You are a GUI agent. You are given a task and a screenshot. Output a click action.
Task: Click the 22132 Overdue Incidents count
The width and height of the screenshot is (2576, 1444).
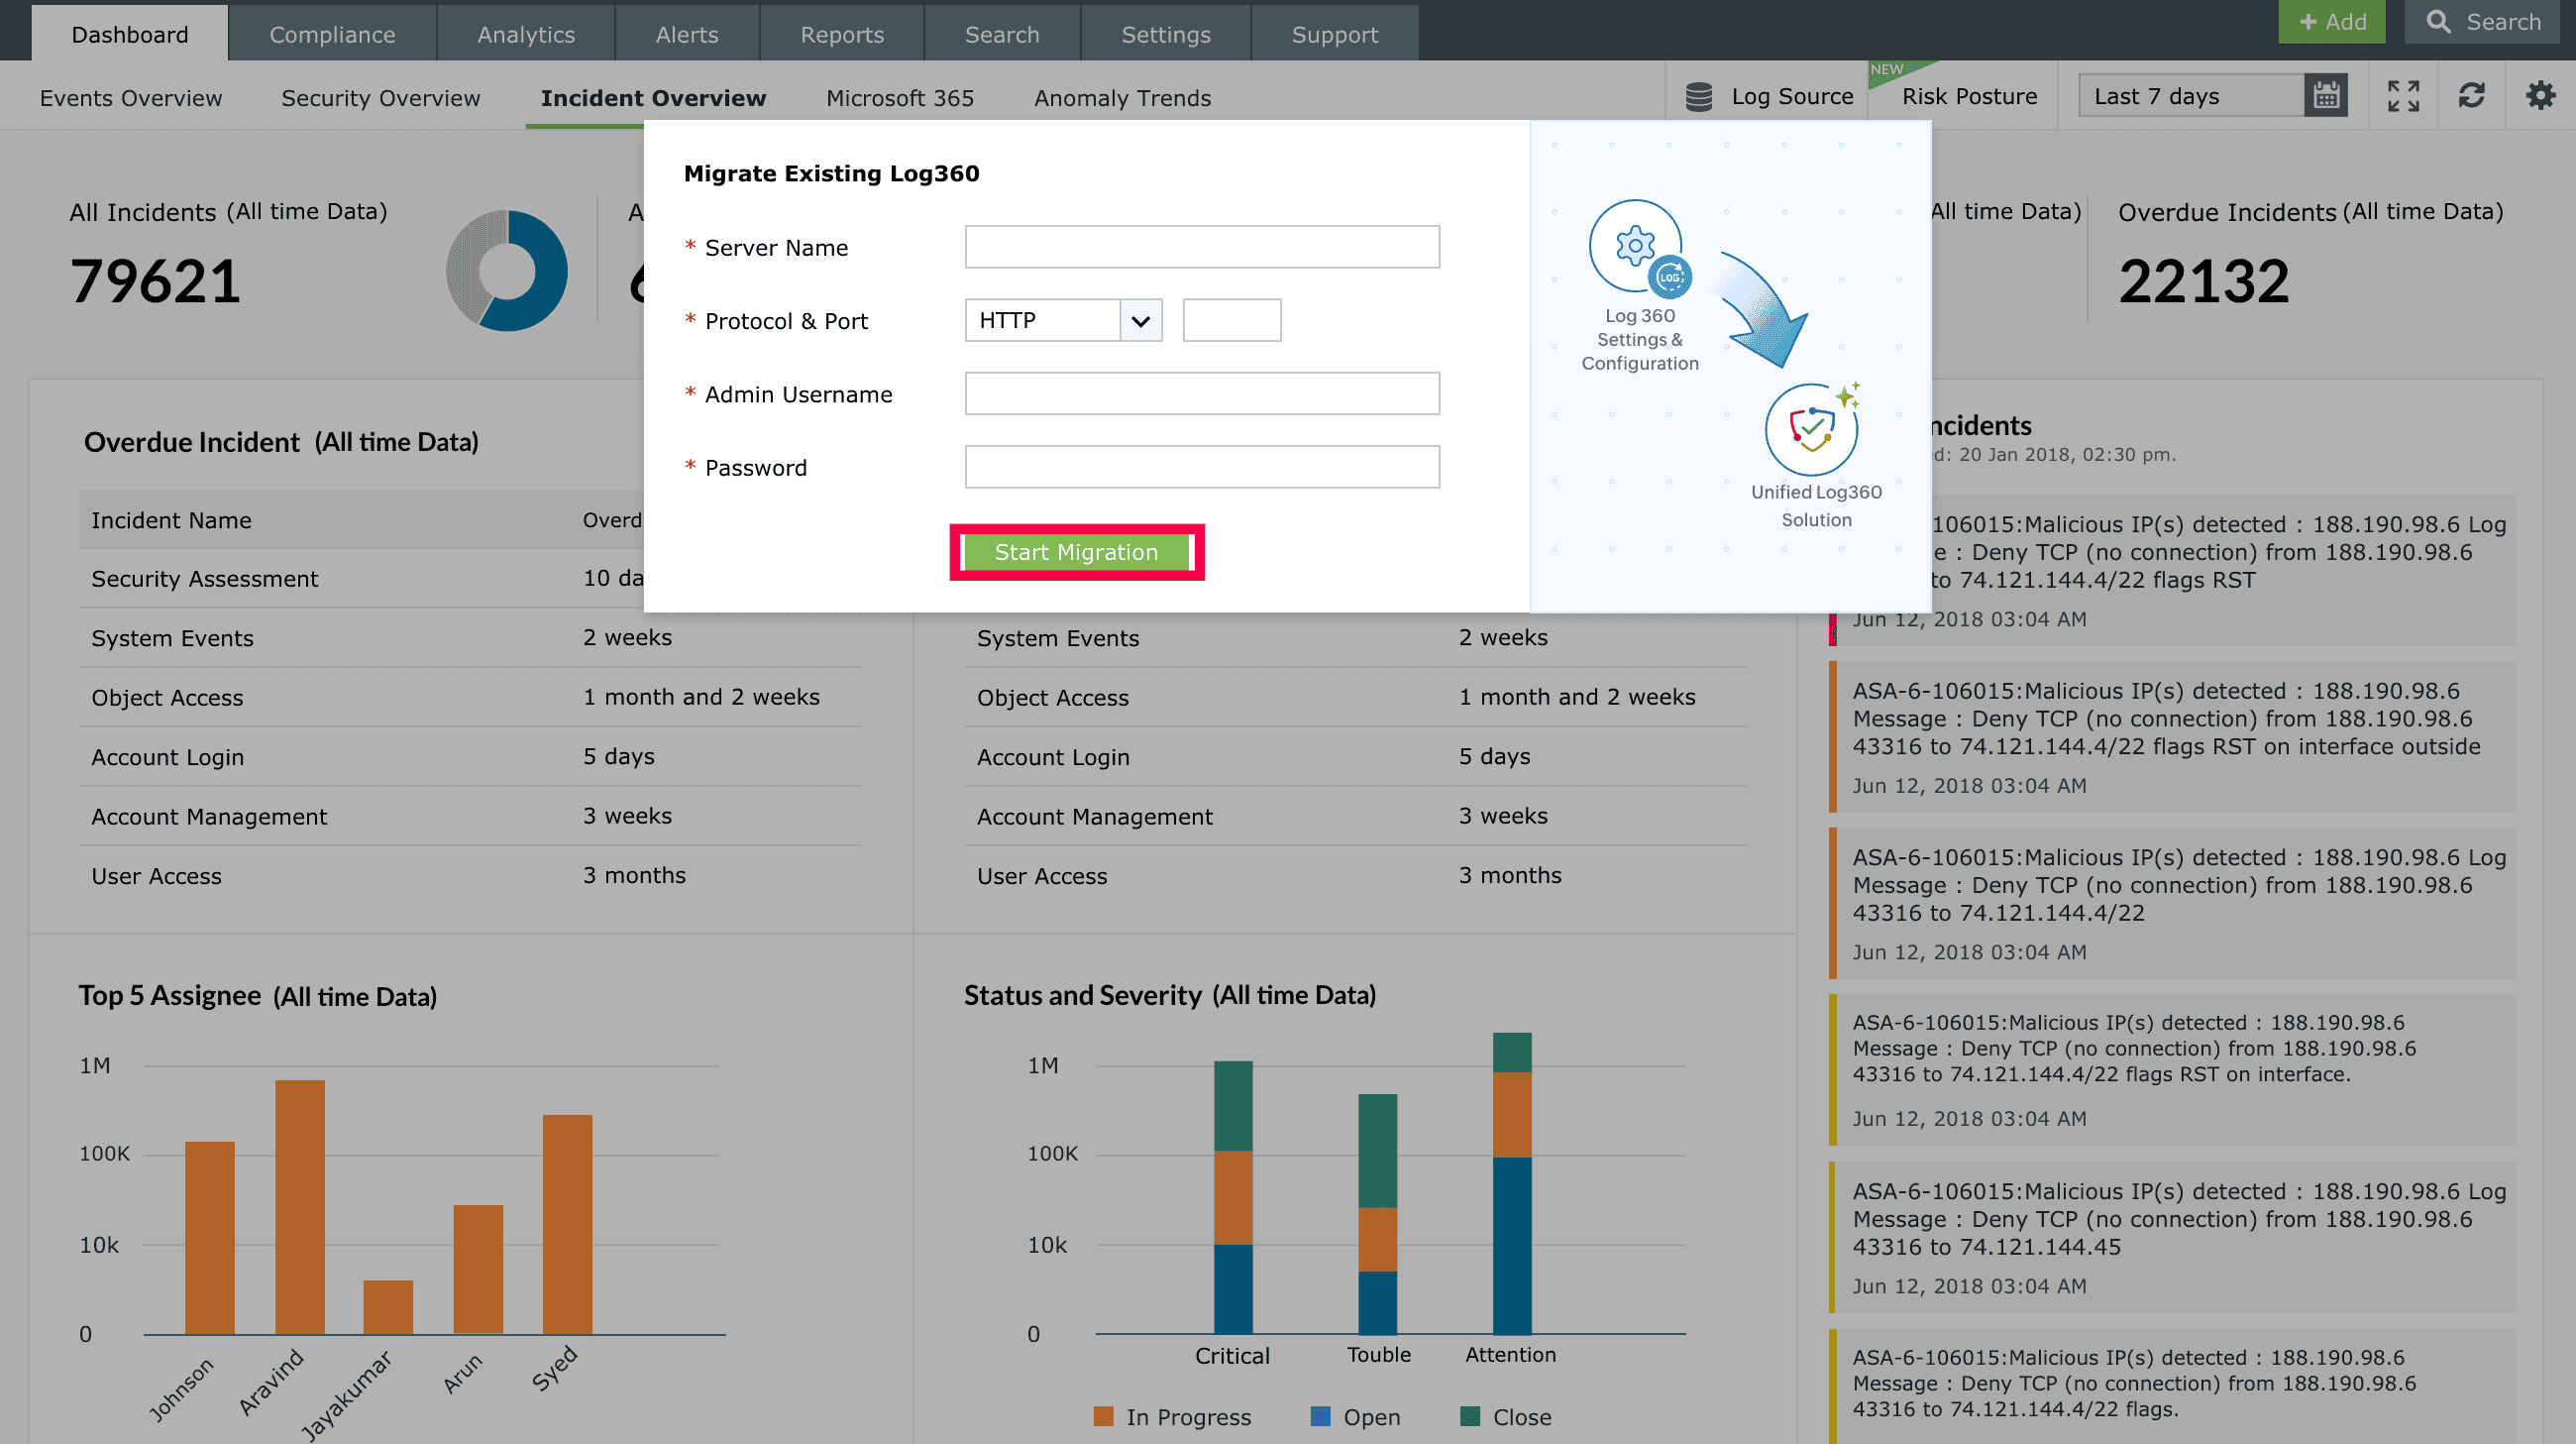(x=2203, y=281)
